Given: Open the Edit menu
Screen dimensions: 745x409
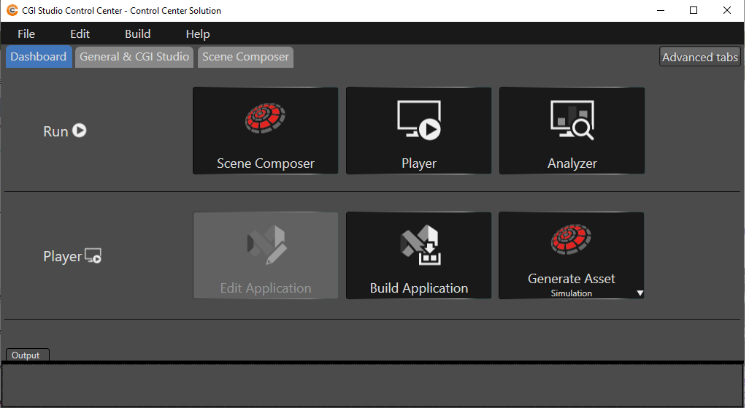Looking at the screenshot, I should [80, 34].
